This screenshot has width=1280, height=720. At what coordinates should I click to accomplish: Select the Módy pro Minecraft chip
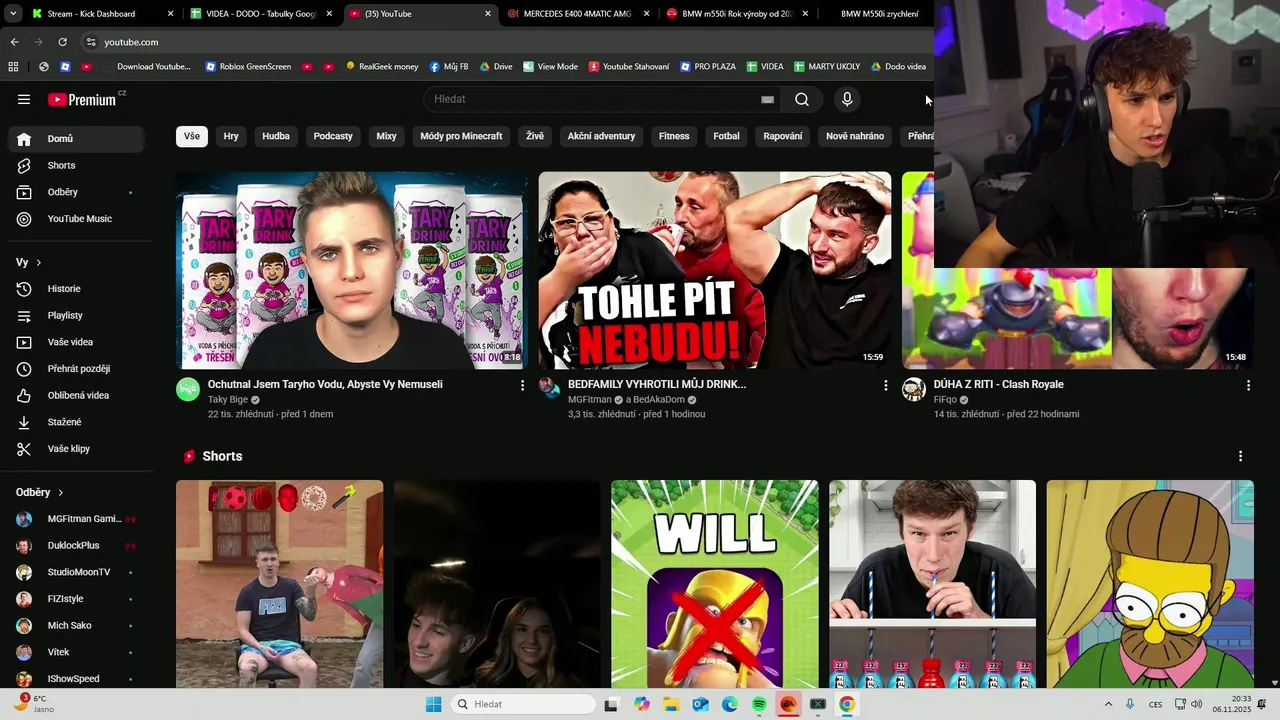pos(461,136)
